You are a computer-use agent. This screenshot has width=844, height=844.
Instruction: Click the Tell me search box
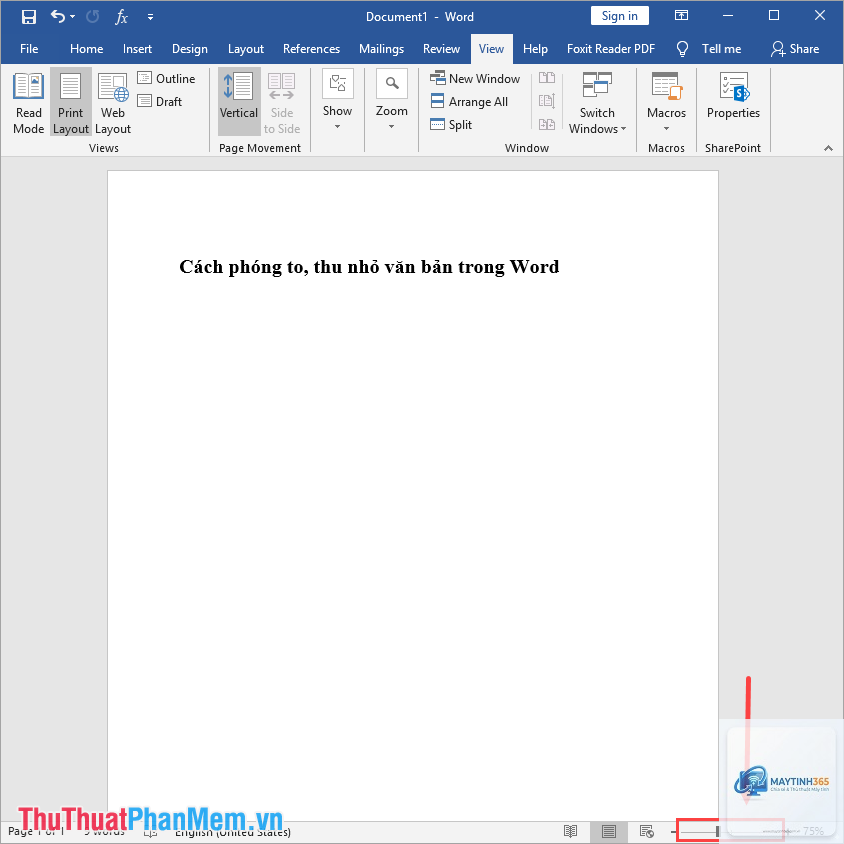tap(709, 49)
